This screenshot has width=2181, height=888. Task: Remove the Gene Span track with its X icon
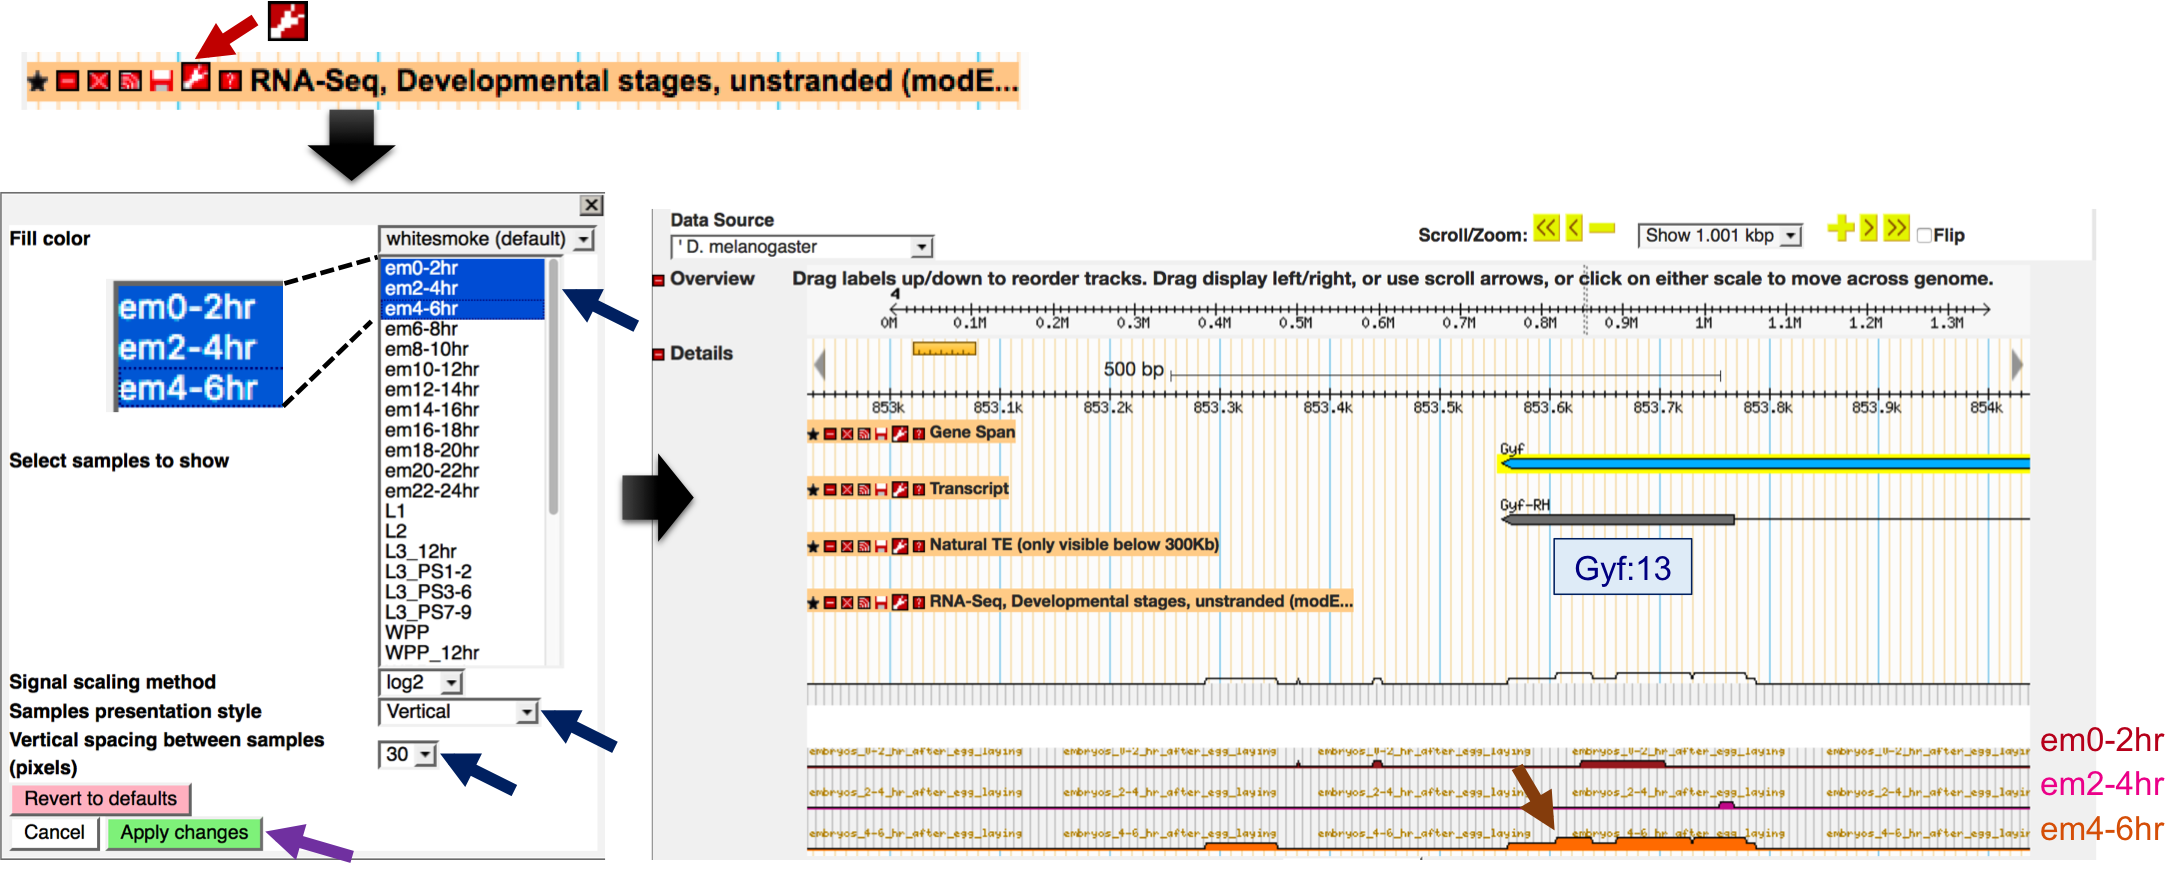point(847,434)
